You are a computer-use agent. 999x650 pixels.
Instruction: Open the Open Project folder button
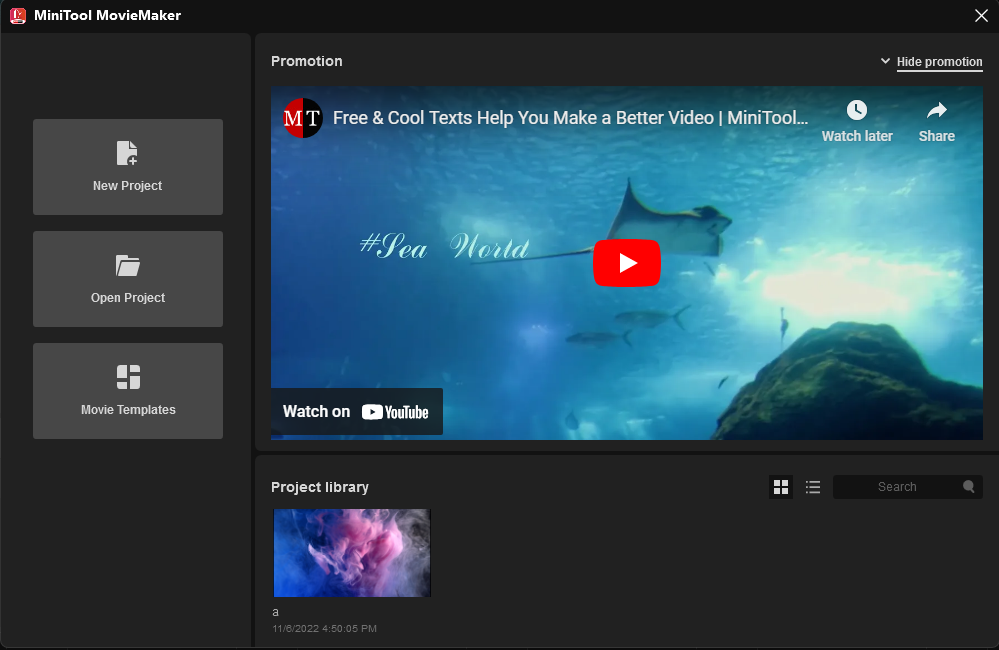pos(128,279)
